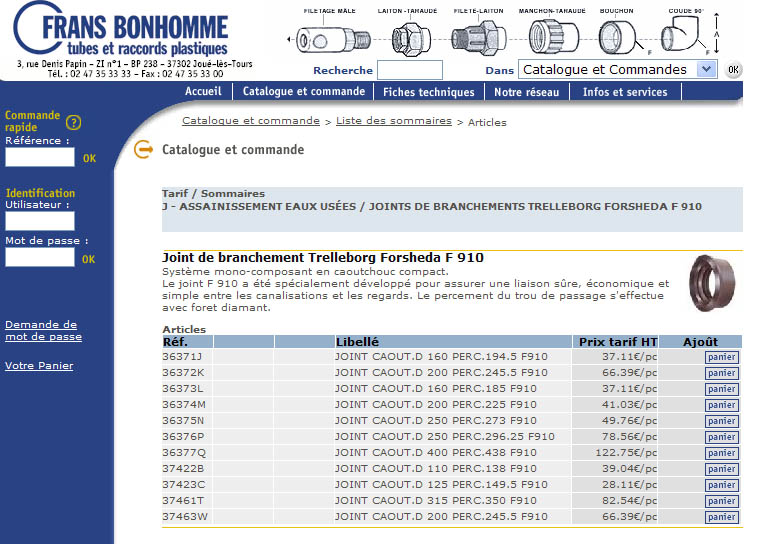Screen dimensions: 761x544
Task: Add article 37423C to panier
Action: pyautogui.click(x=722, y=485)
